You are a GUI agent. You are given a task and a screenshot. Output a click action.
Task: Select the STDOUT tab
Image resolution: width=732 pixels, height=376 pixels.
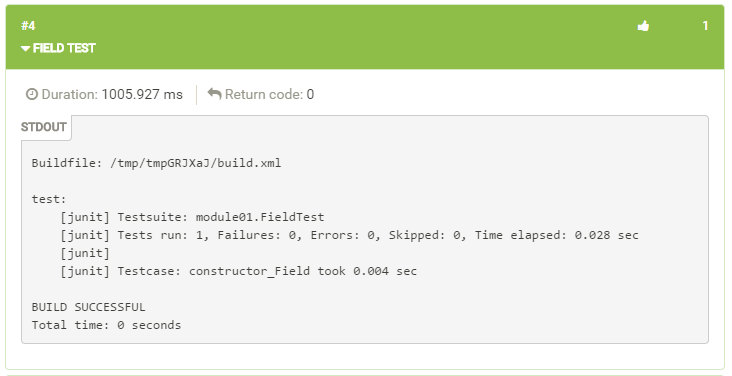point(44,127)
